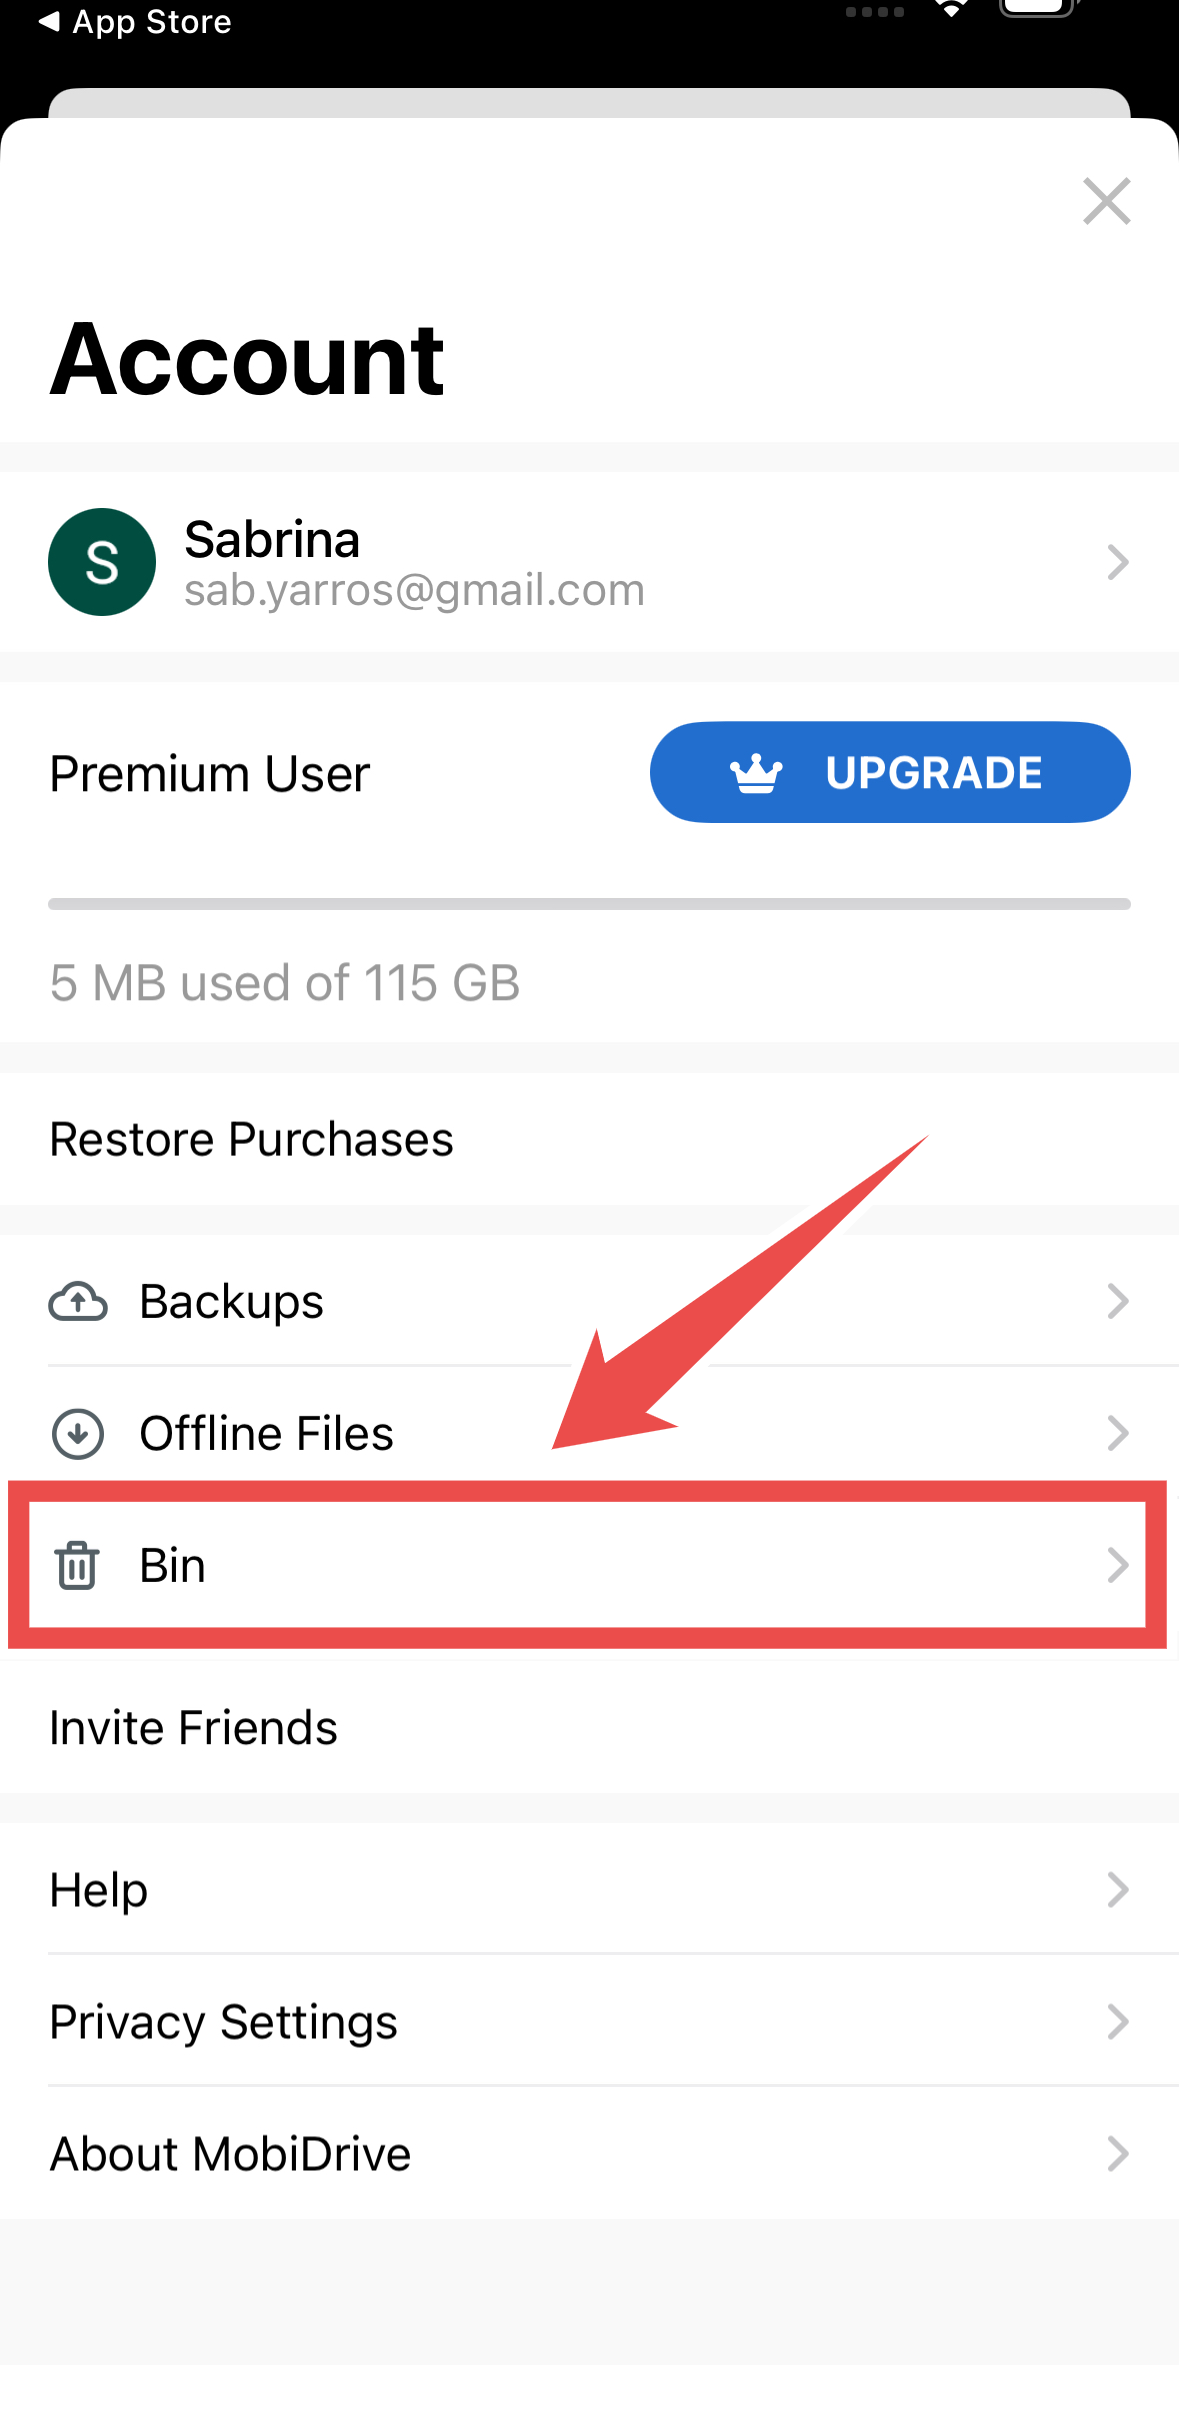Open the Bin chevron arrow

pos(1118,1565)
